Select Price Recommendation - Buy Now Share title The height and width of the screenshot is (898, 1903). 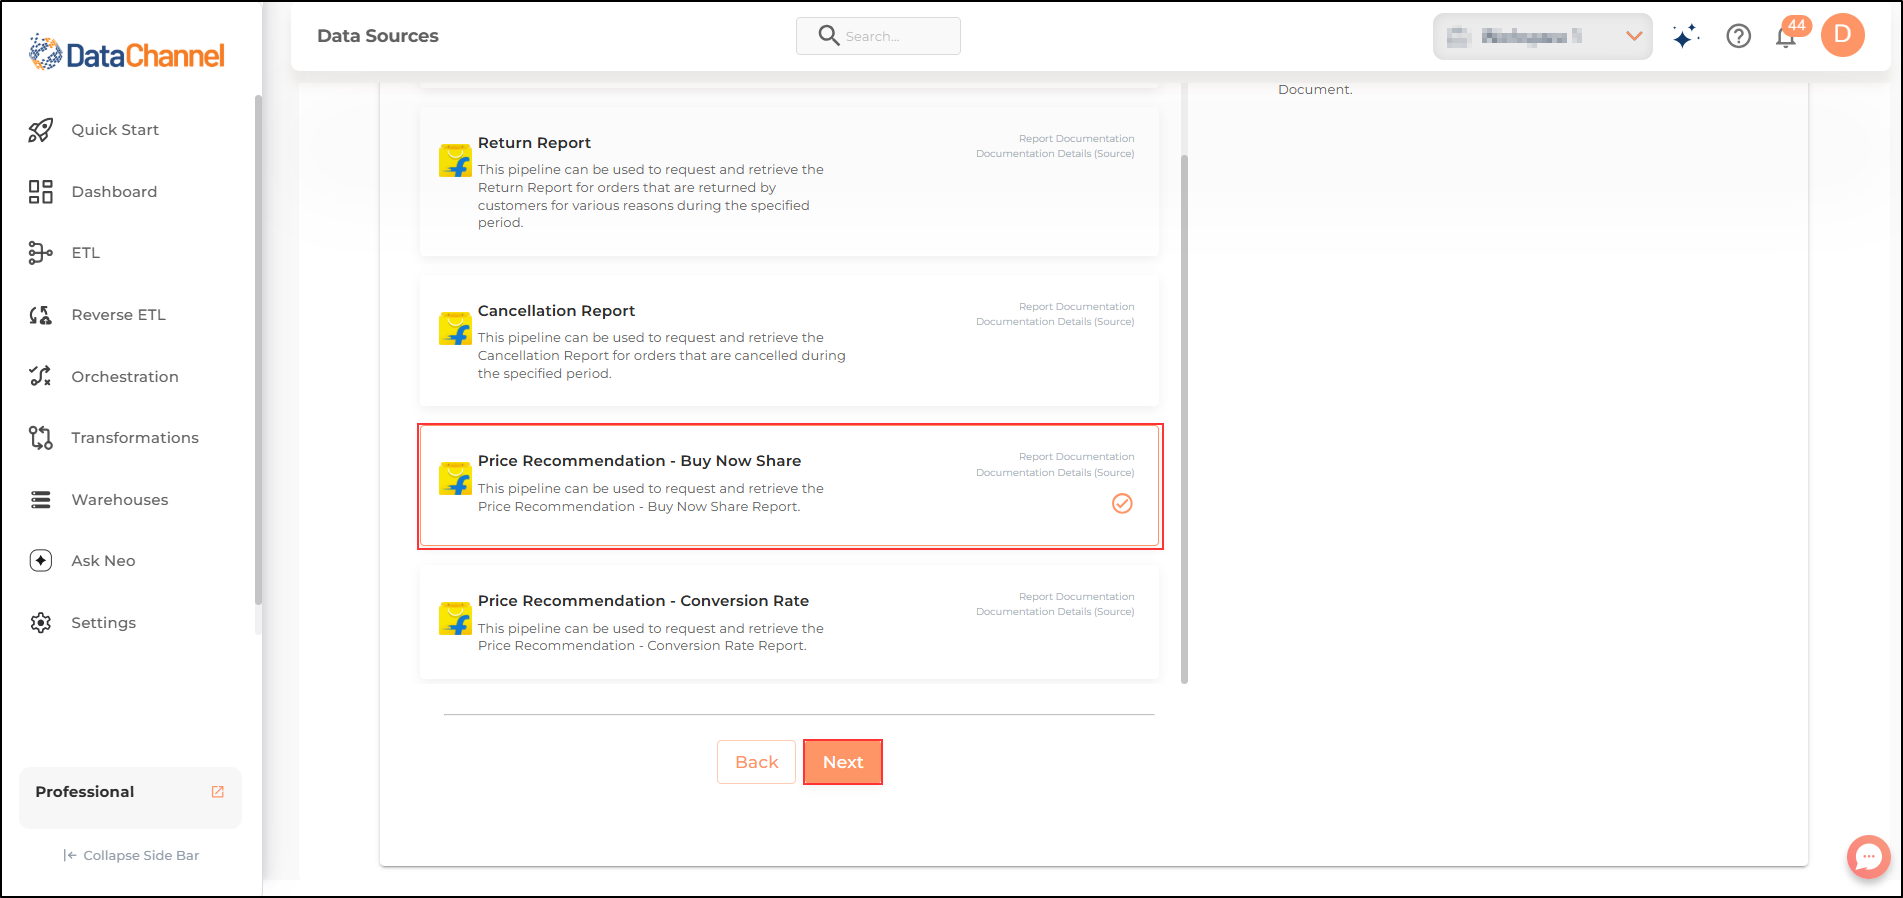click(639, 461)
